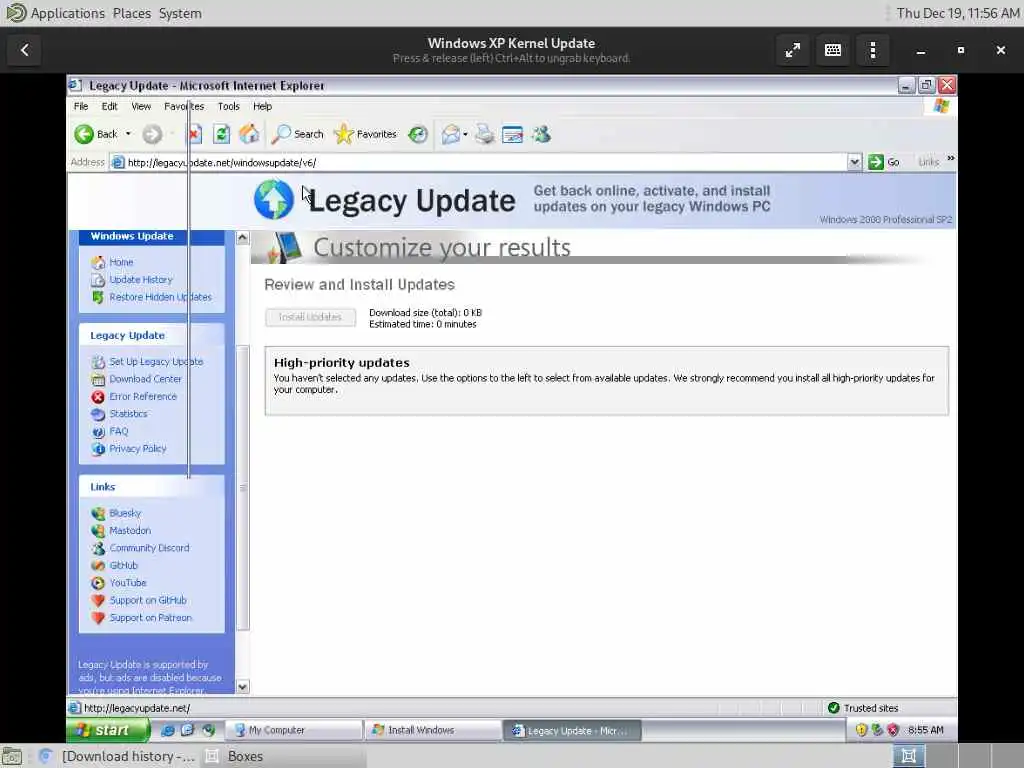Switch to My Computer taskbar window
This screenshot has width=1024, height=768.
[293, 730]
